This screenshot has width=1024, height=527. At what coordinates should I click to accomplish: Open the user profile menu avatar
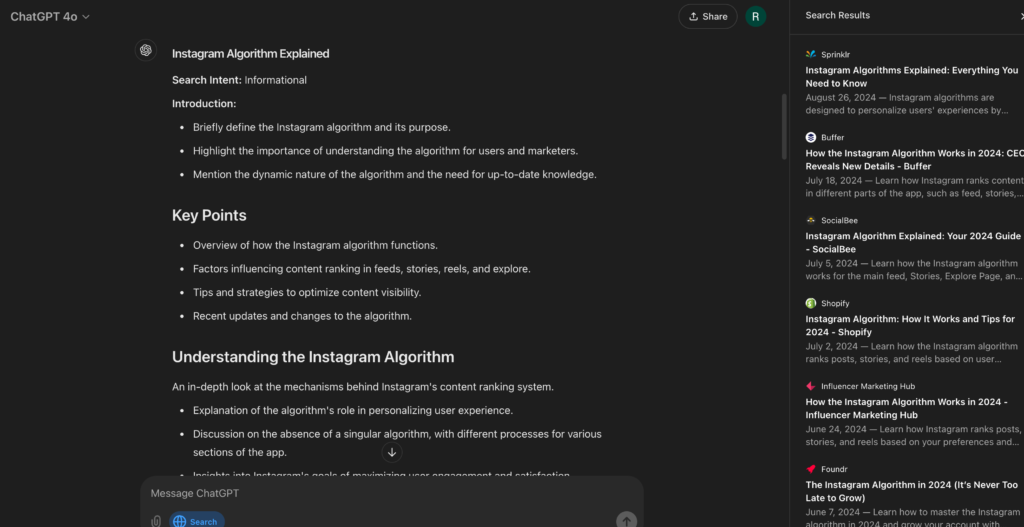757,16
